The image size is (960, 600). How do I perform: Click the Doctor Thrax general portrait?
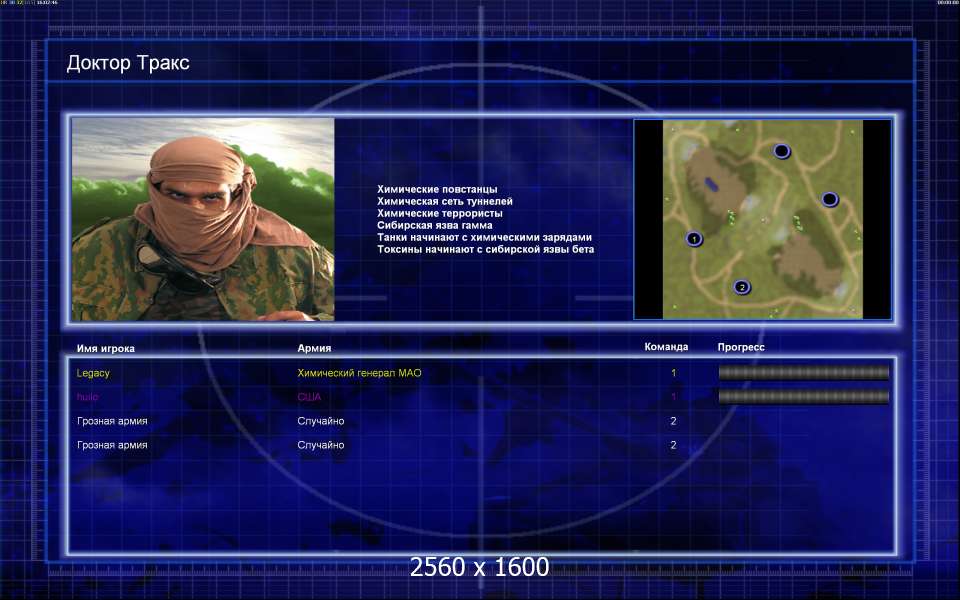203,219
